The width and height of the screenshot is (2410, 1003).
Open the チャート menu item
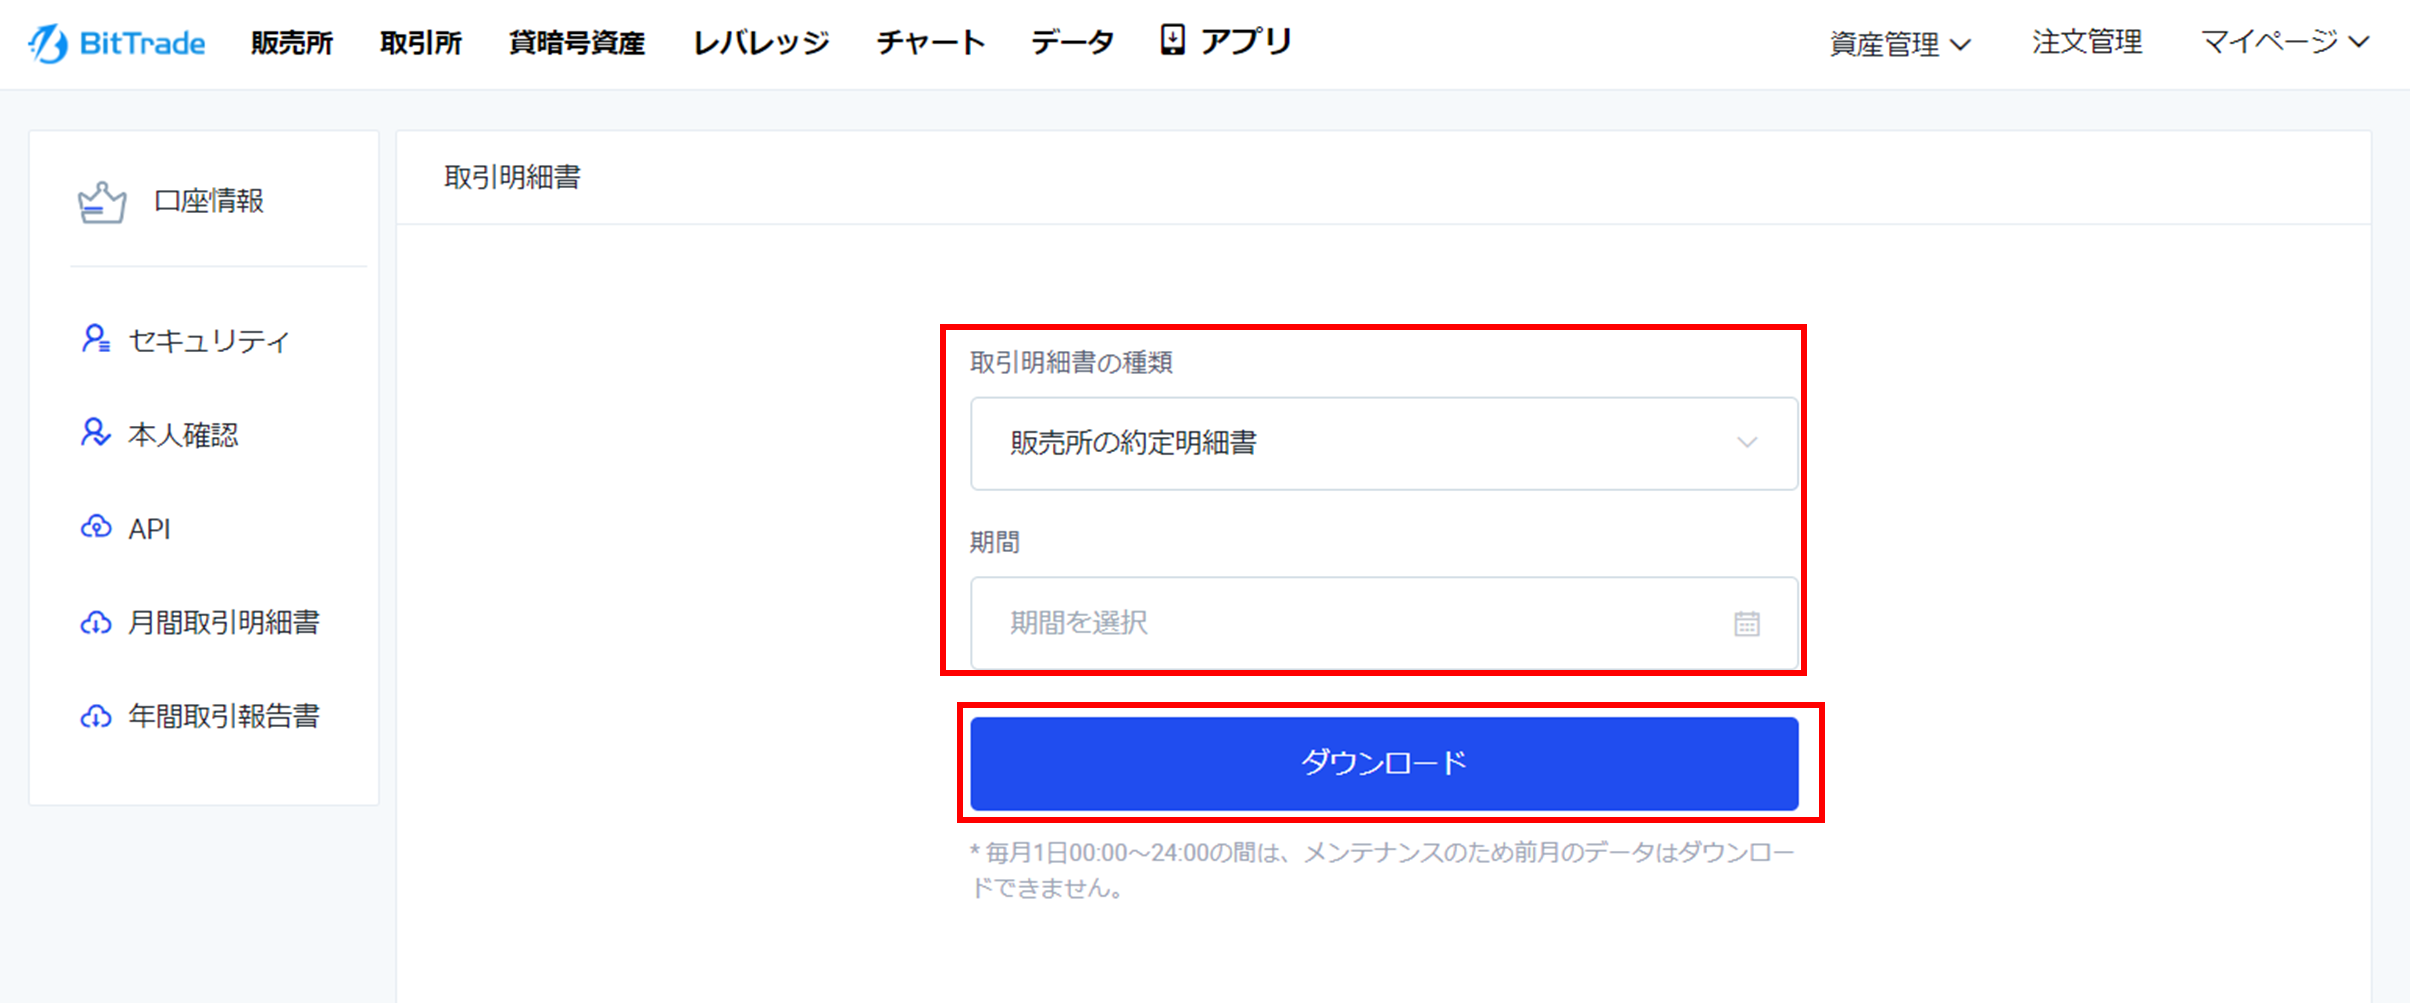[931, 43]
